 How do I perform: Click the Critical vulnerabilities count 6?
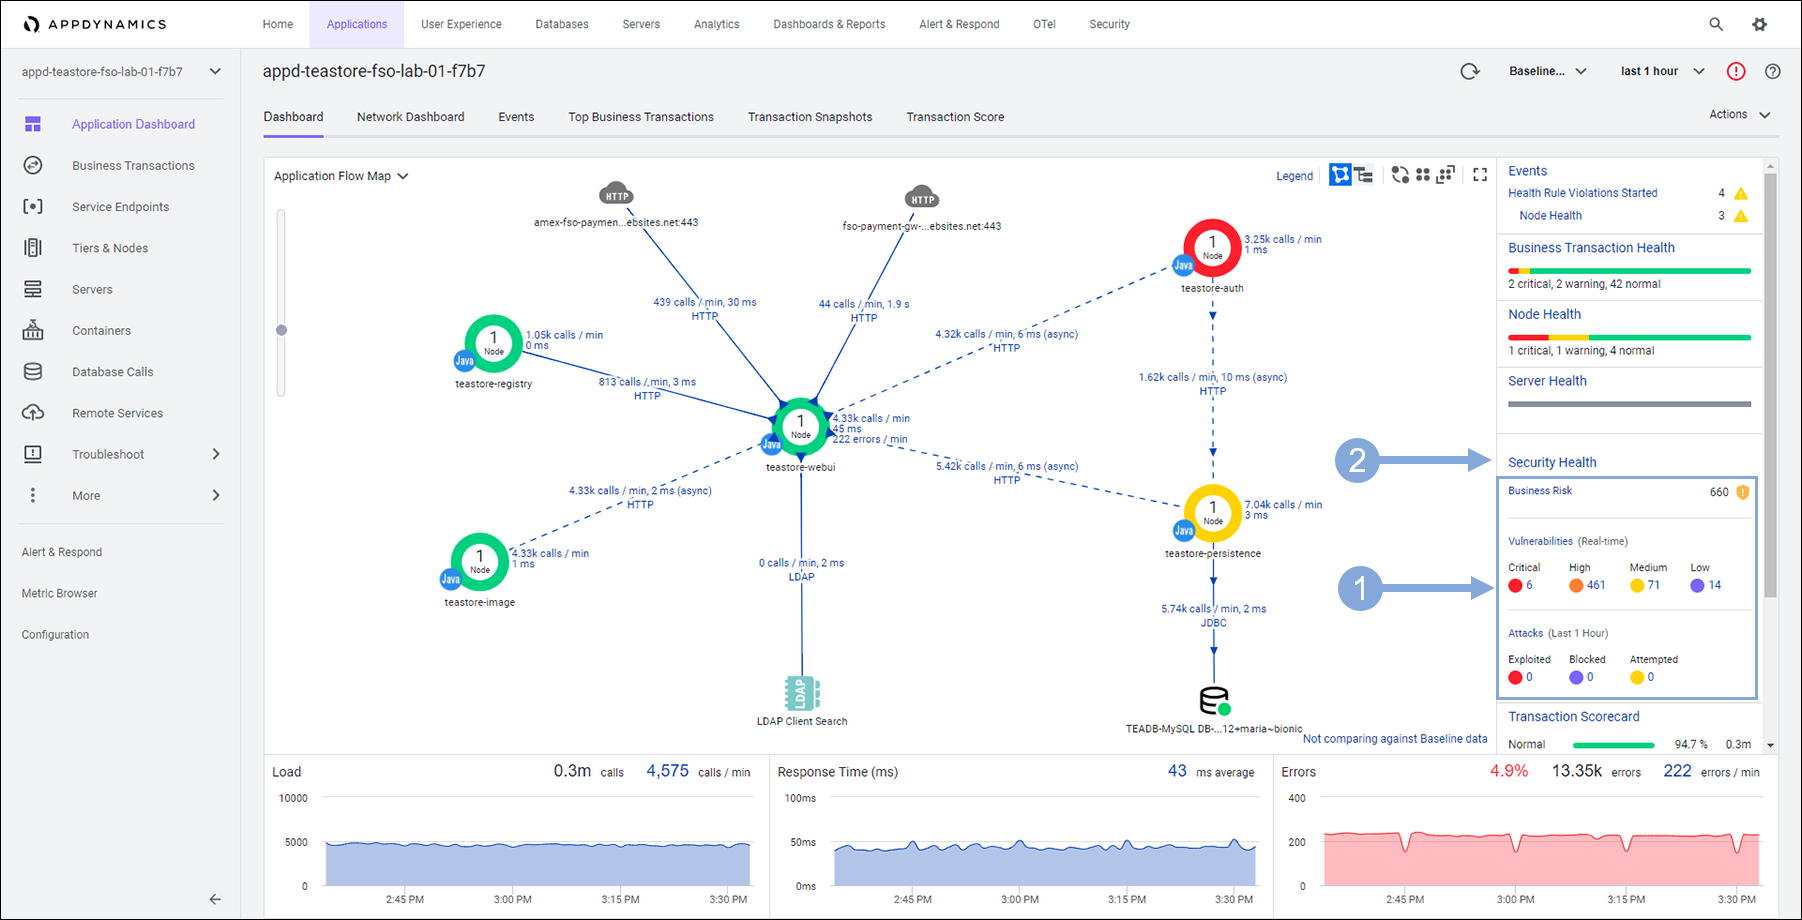[1529, 586]
